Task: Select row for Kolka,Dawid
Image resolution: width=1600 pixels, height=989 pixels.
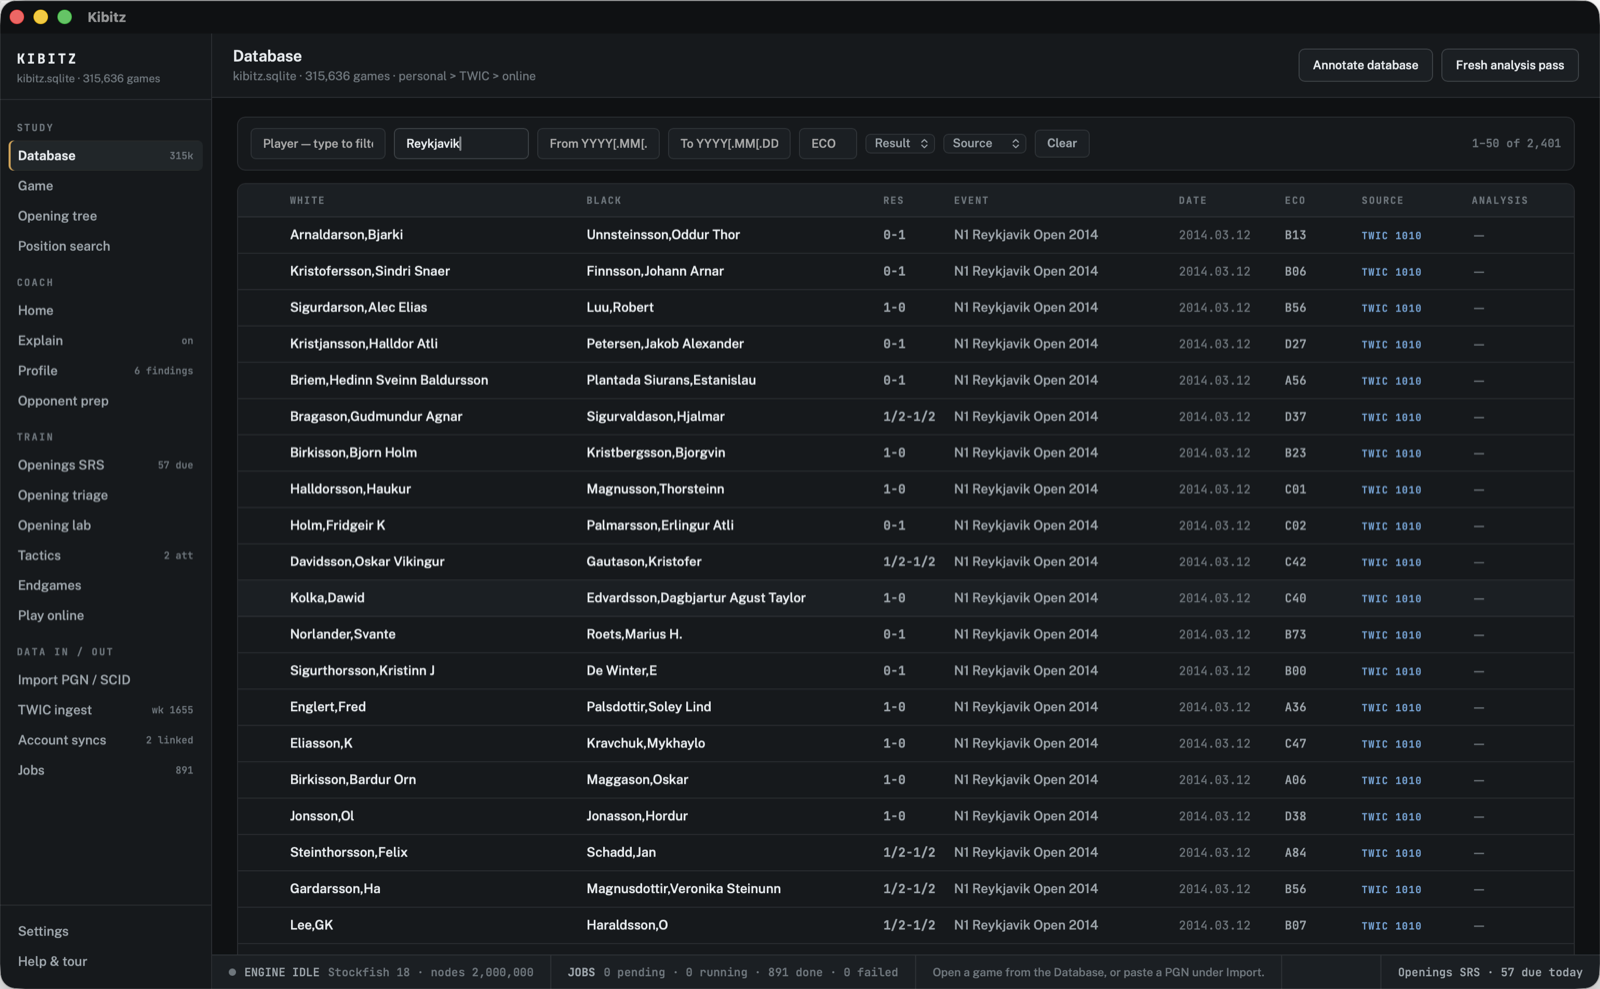Action: [x=905, y=598]
